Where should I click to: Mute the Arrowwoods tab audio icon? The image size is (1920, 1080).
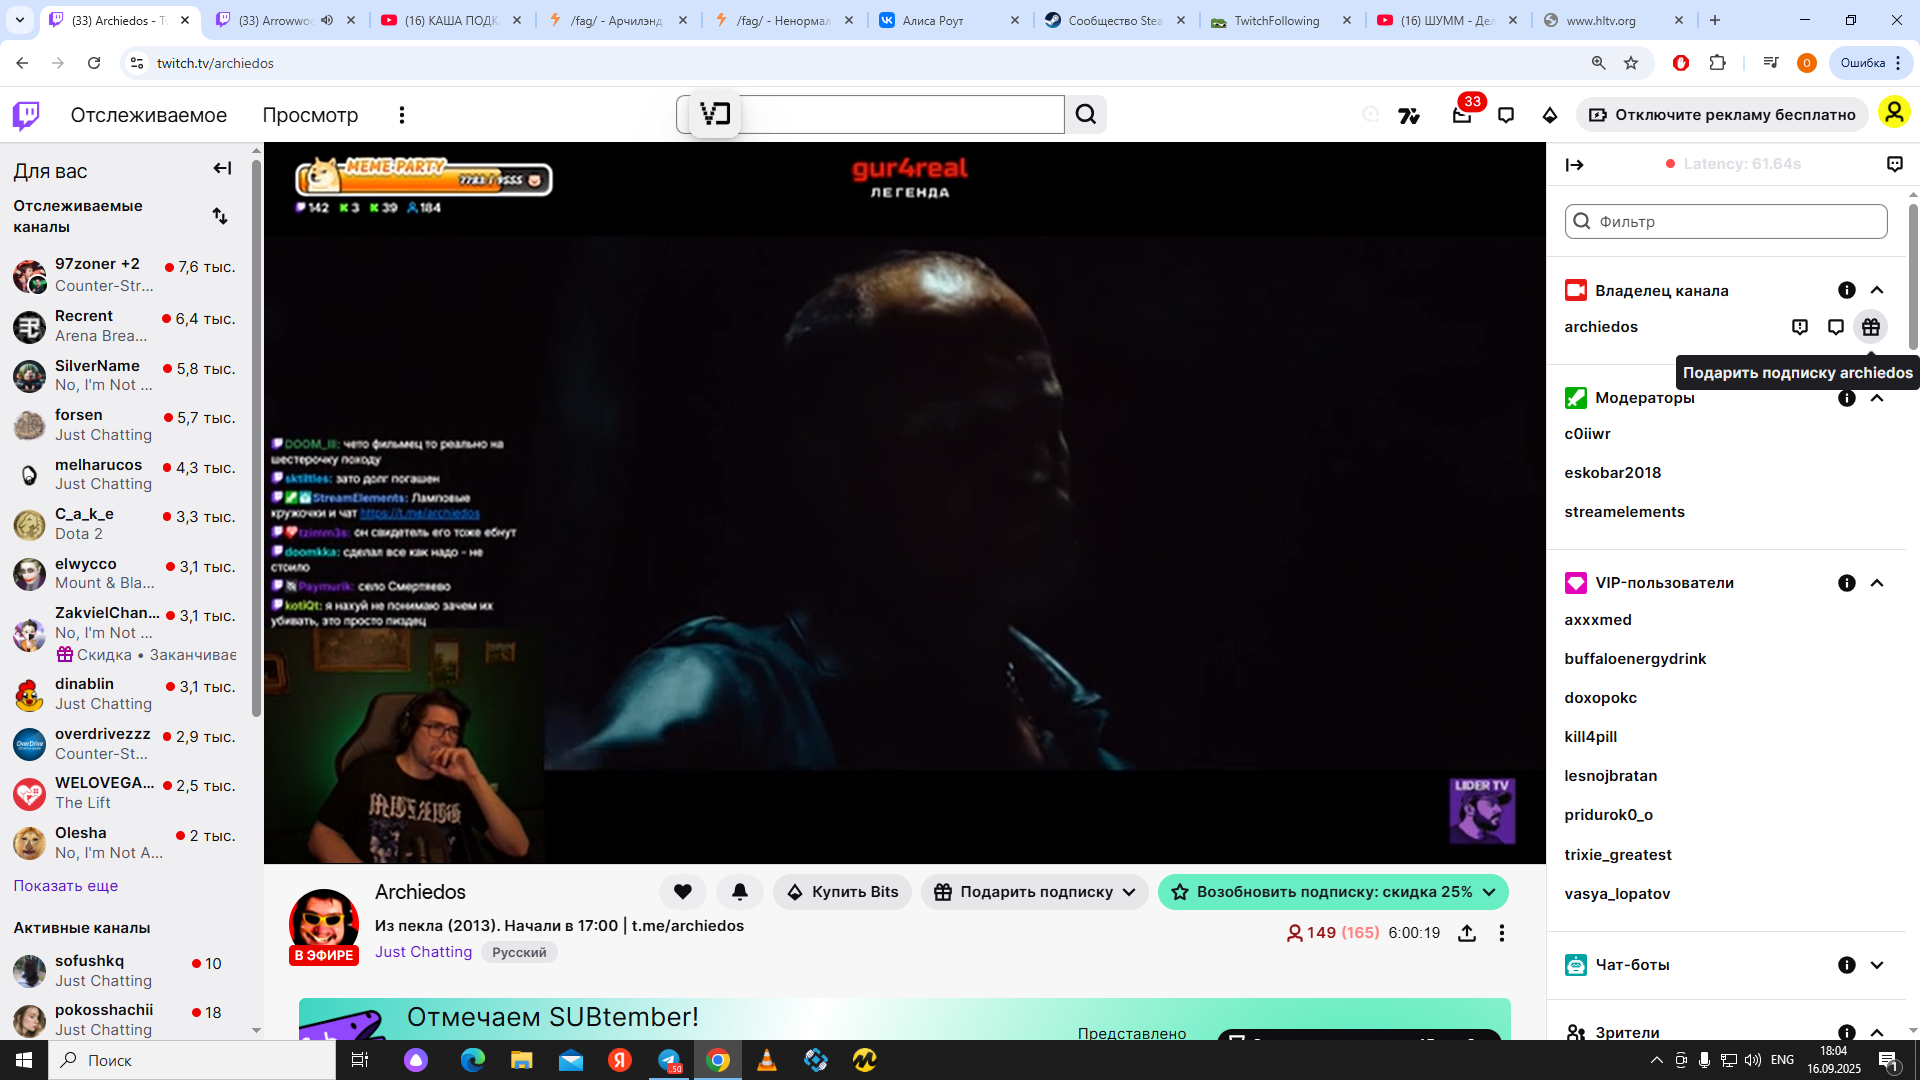327,20
